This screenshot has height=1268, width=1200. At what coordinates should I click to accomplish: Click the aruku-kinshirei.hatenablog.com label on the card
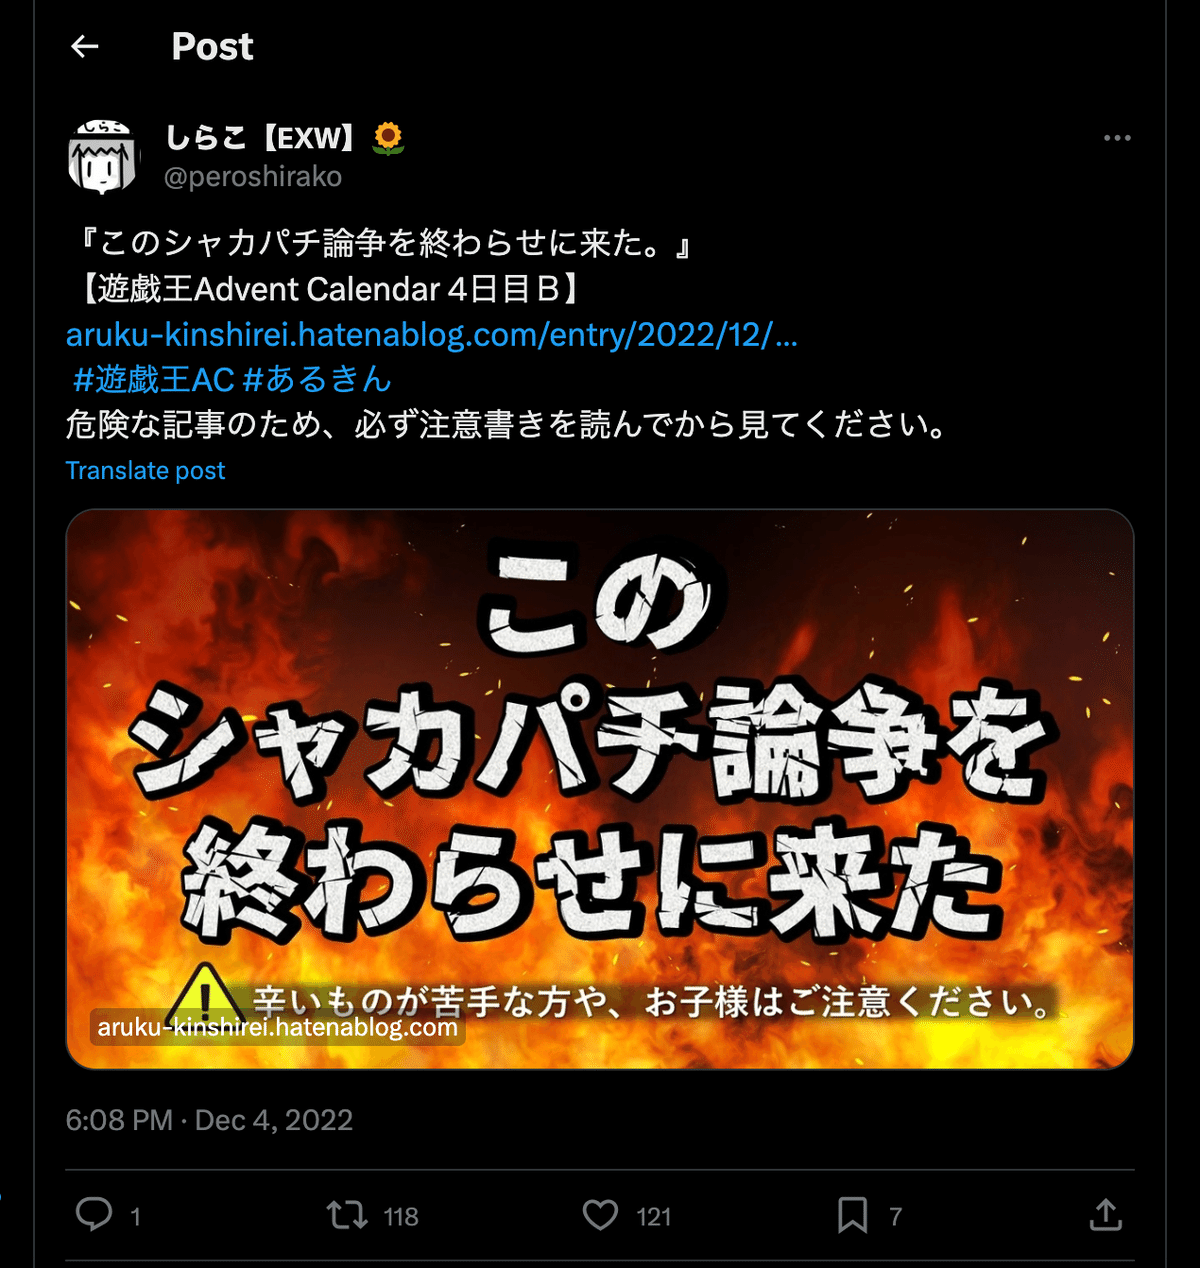click(x=277, y=1027)
